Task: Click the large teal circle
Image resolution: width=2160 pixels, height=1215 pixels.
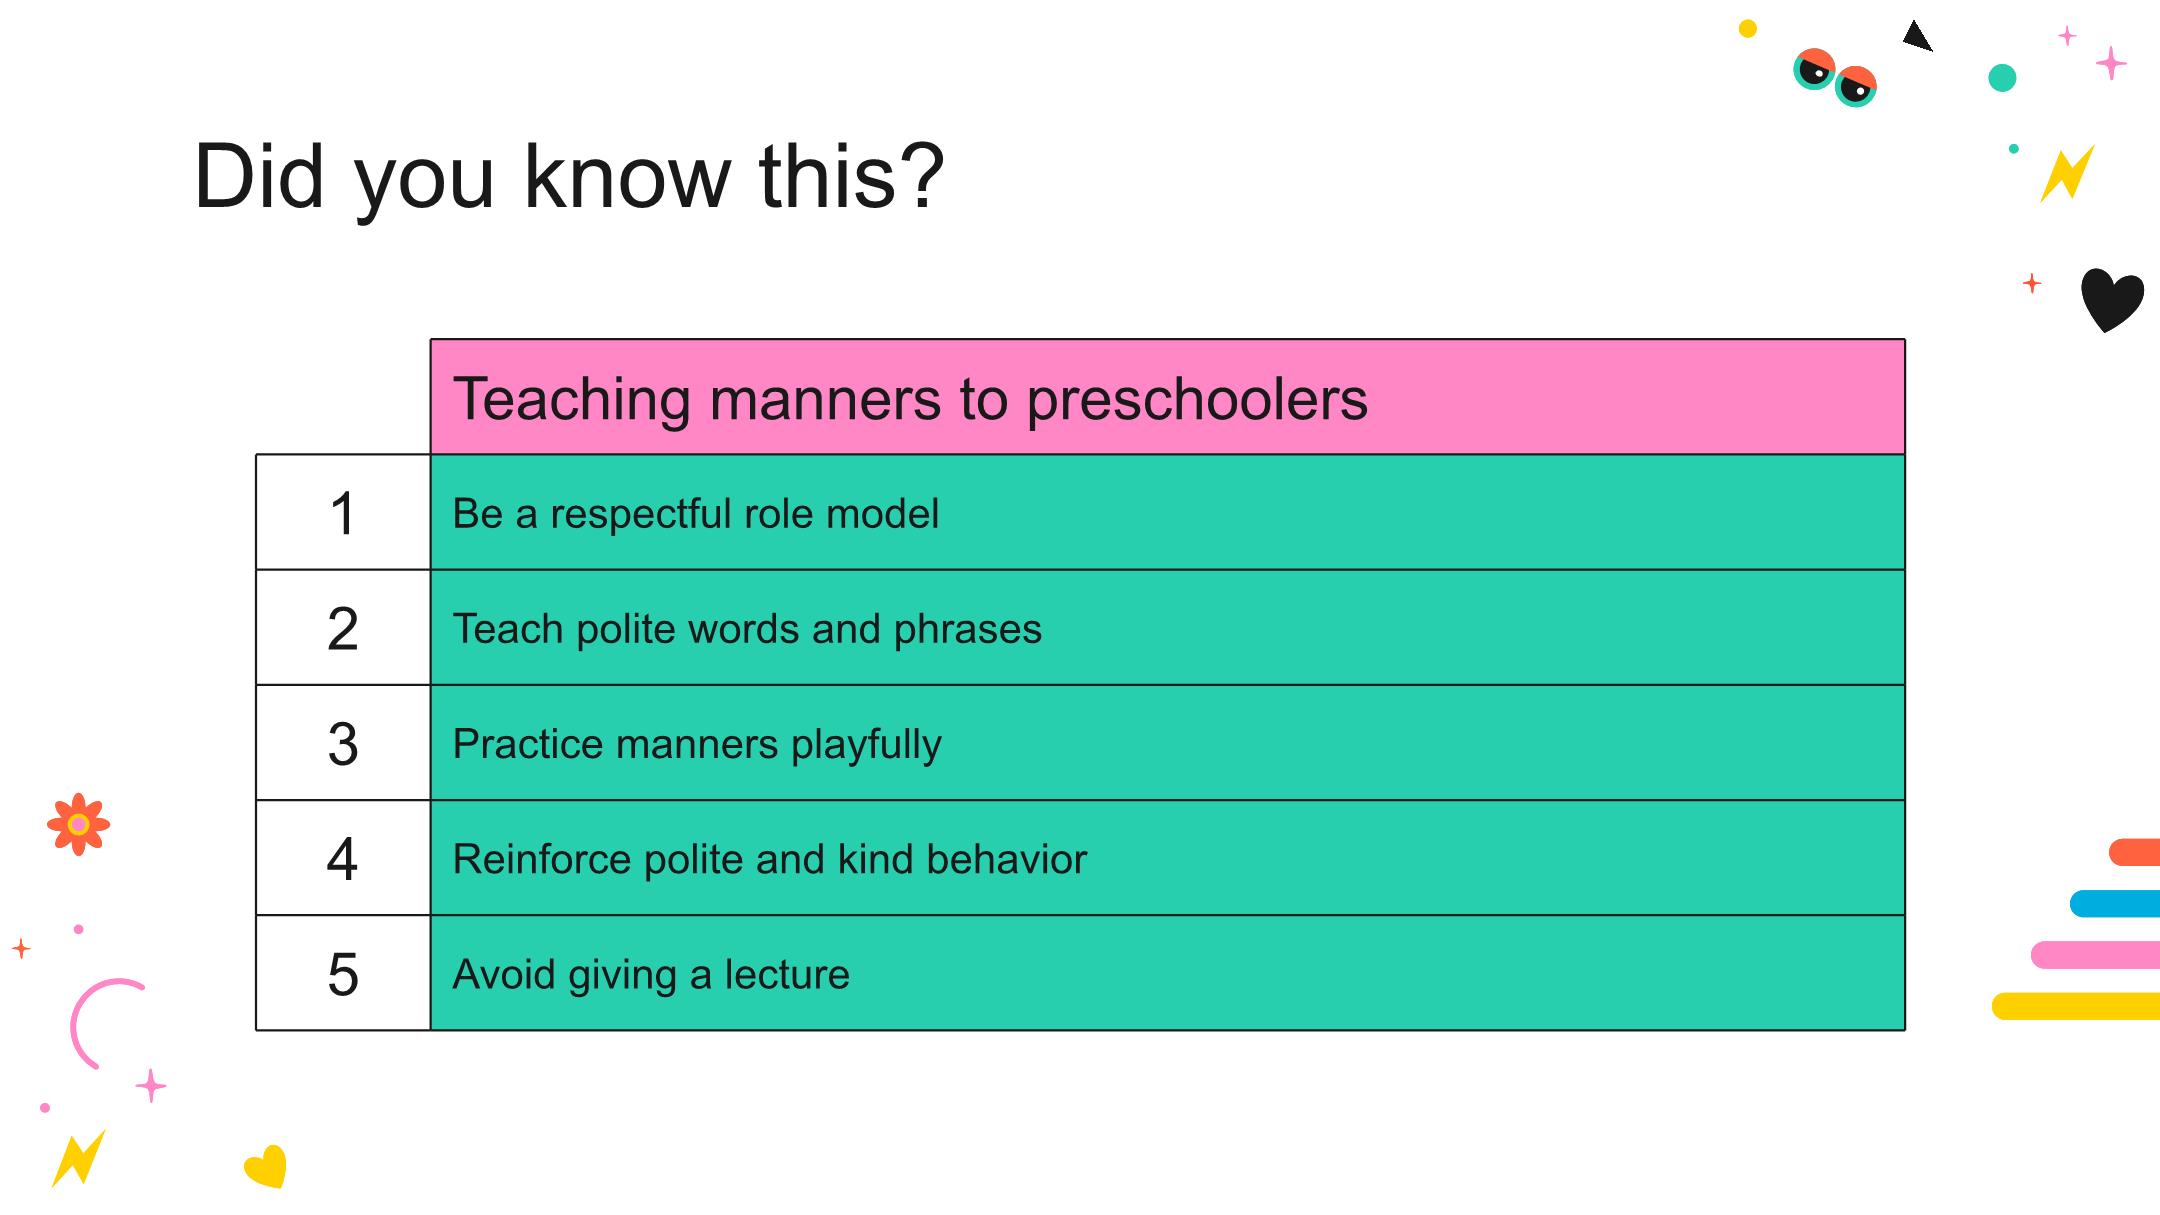Action: coord(2002,78)
